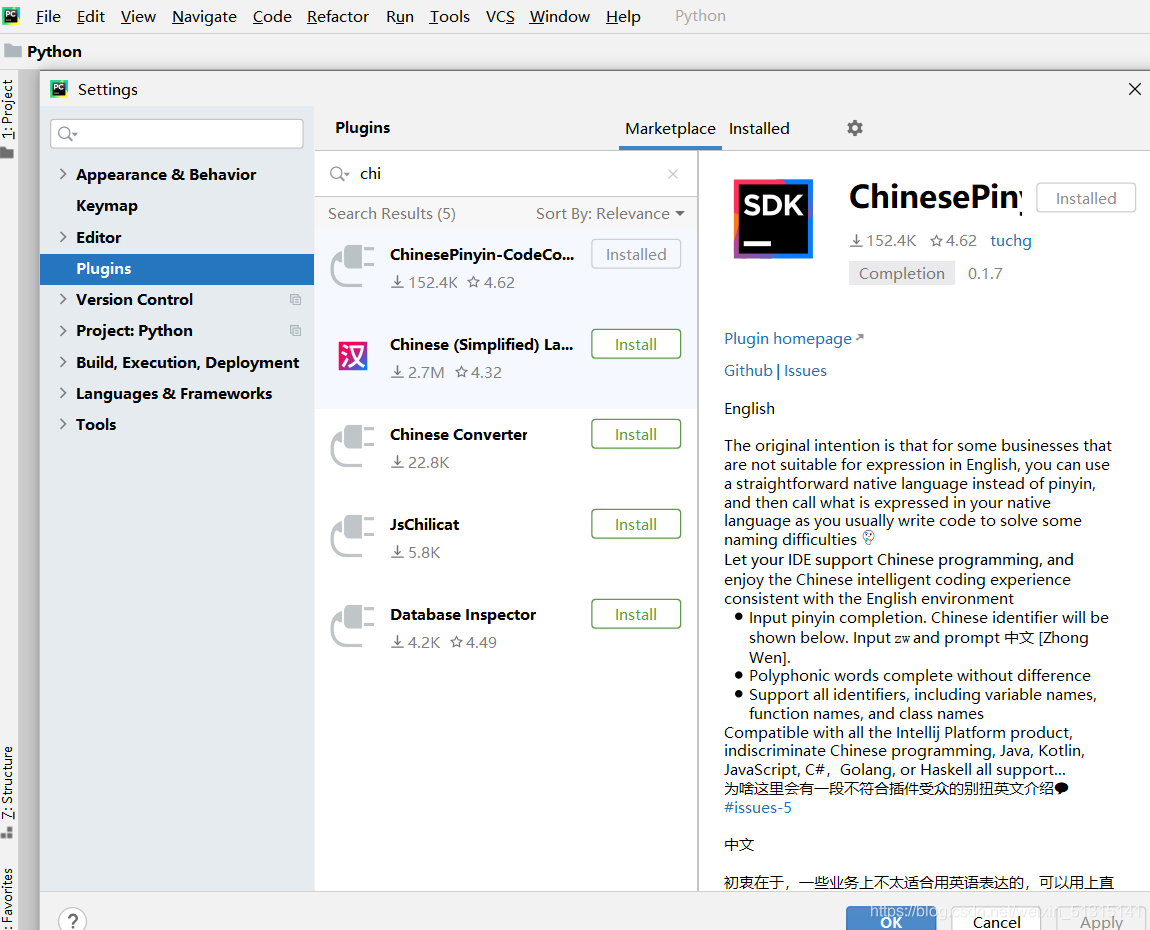1150x930 pixels.
Task: Open the Refactor menu
Action: pos(337,16)
